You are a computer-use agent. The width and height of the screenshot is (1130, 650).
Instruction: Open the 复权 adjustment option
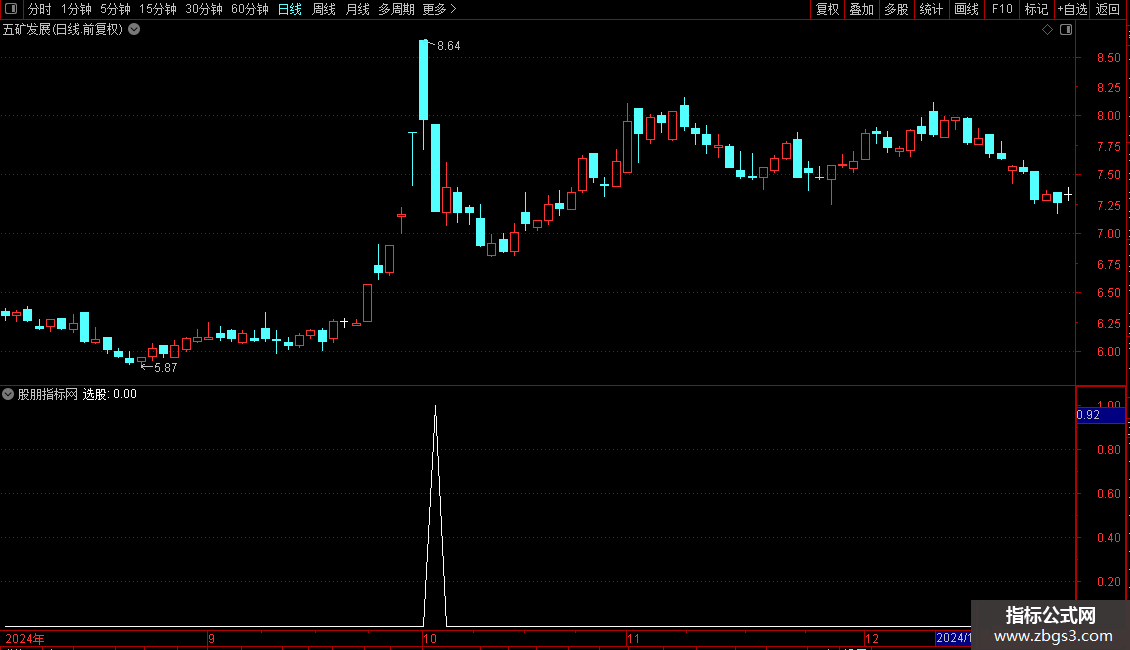tap(827, 9)
